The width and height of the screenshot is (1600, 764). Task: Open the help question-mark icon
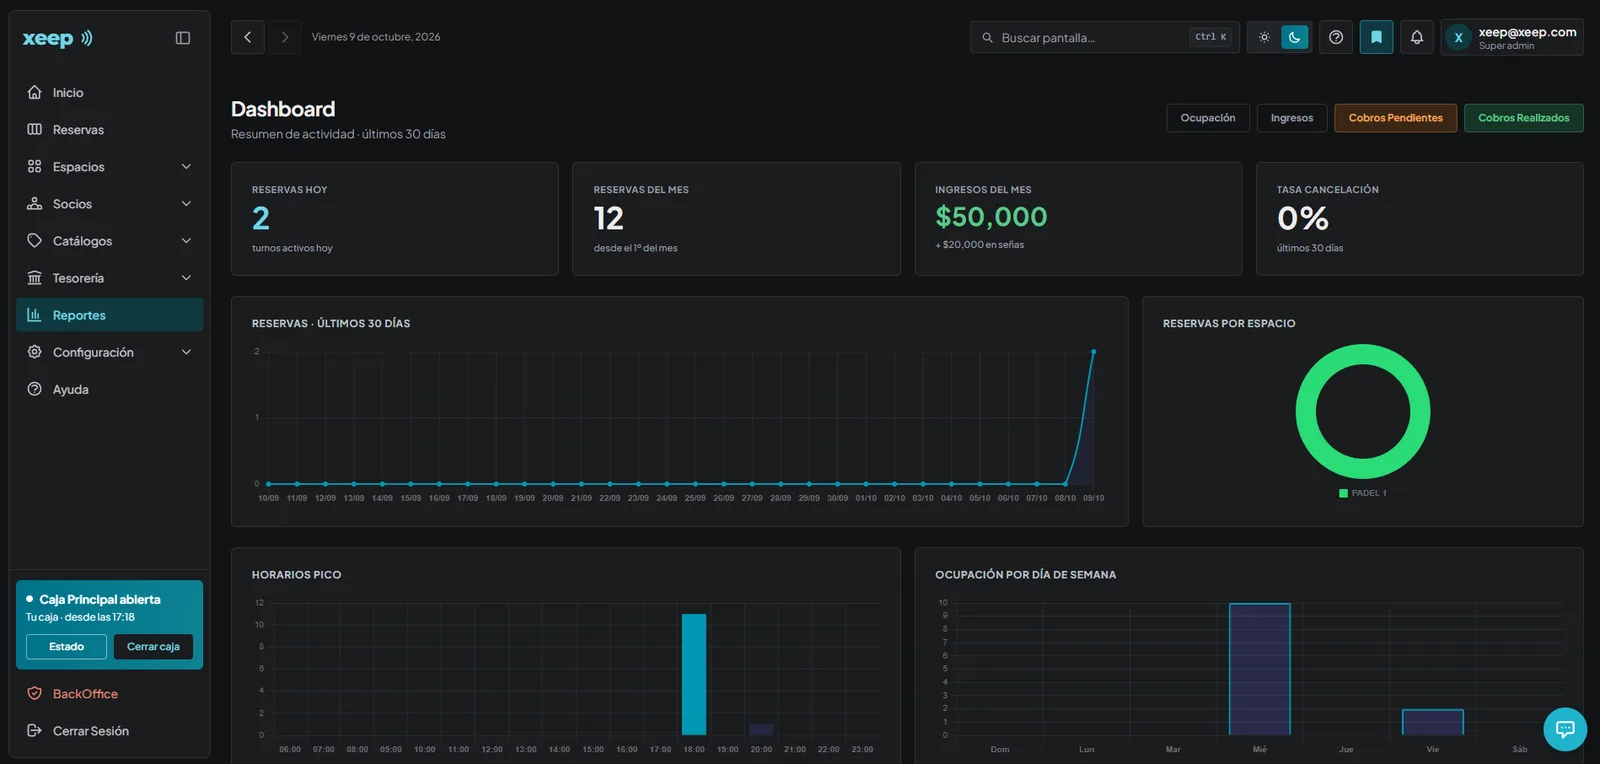pos(1336,37)
